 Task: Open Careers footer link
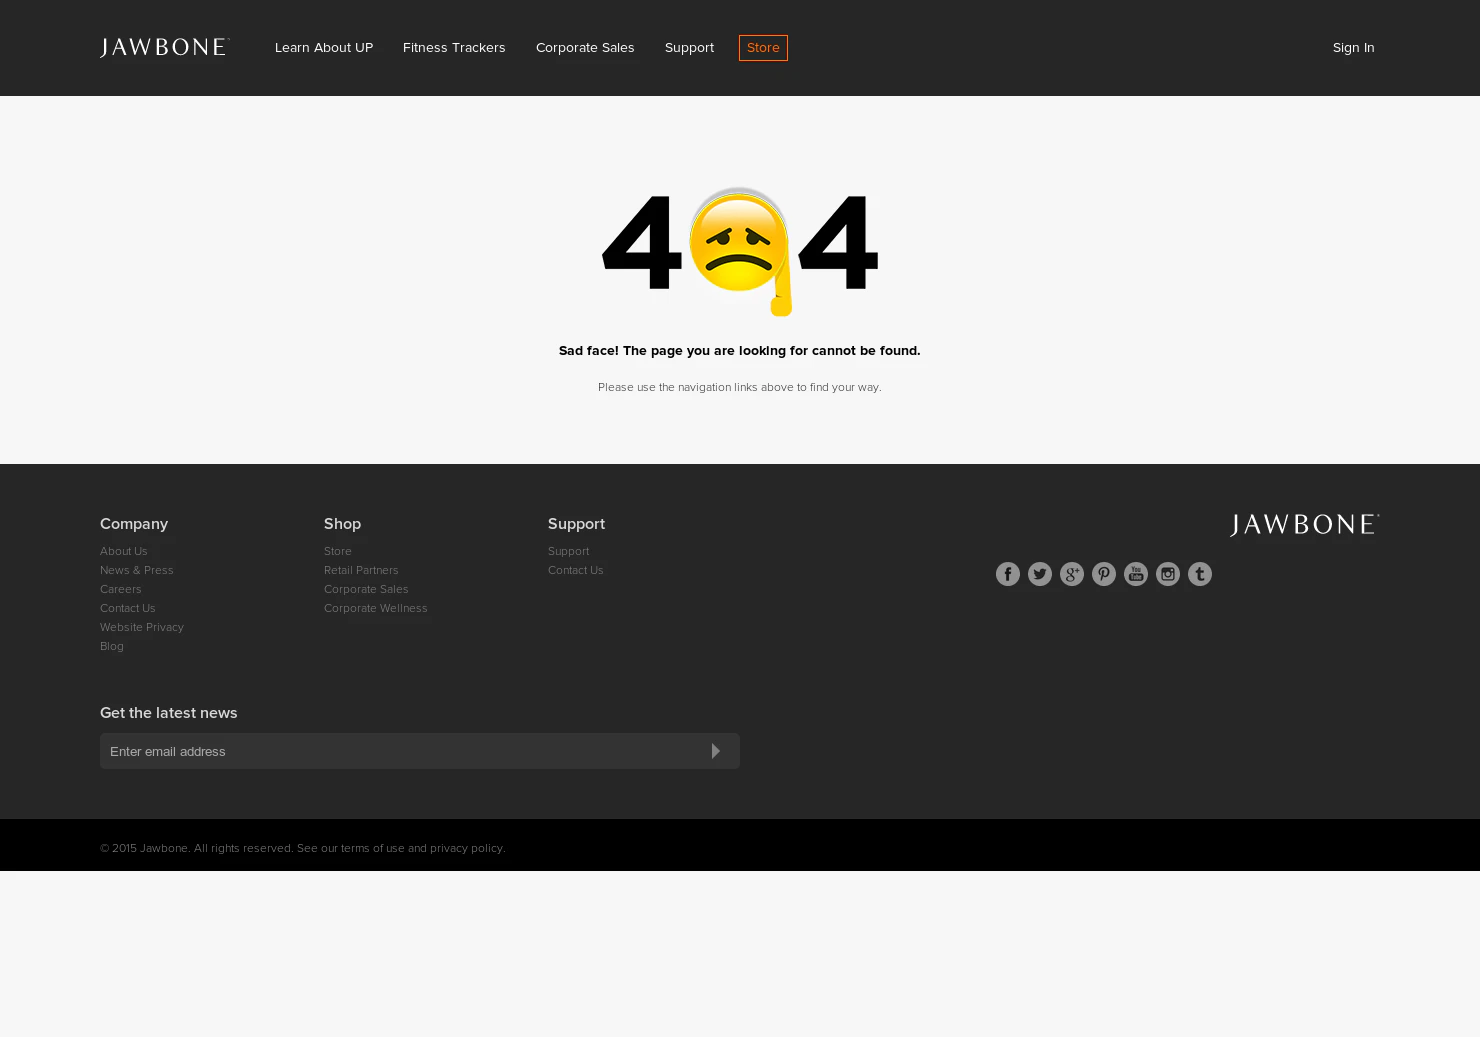coord(120,589)
